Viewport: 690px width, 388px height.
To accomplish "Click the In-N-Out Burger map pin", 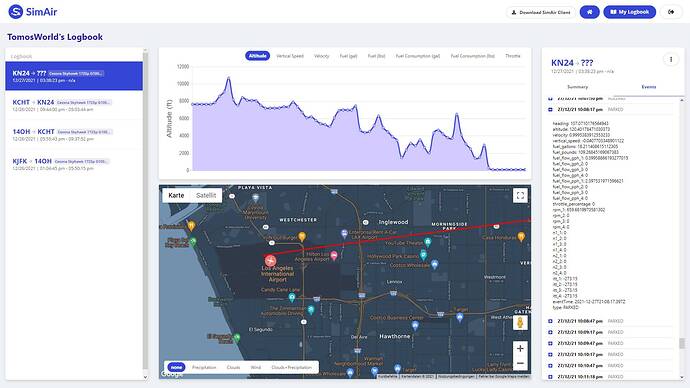I will [302, 237].
